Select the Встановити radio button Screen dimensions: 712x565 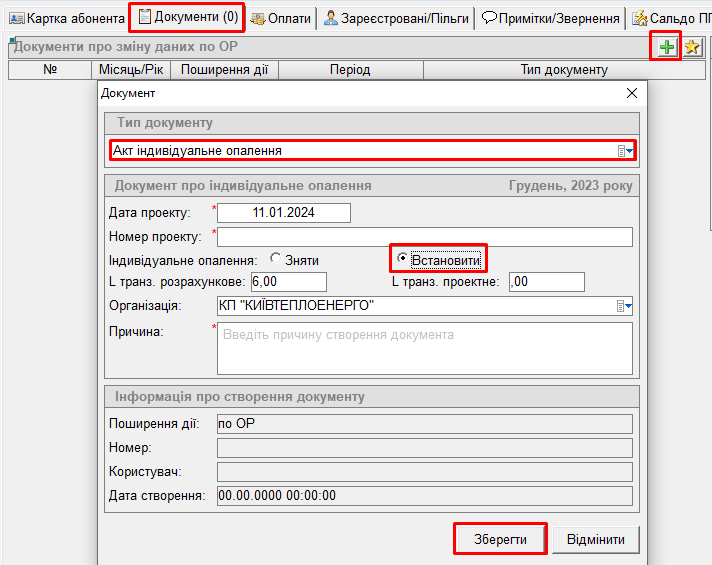(403, 260)
